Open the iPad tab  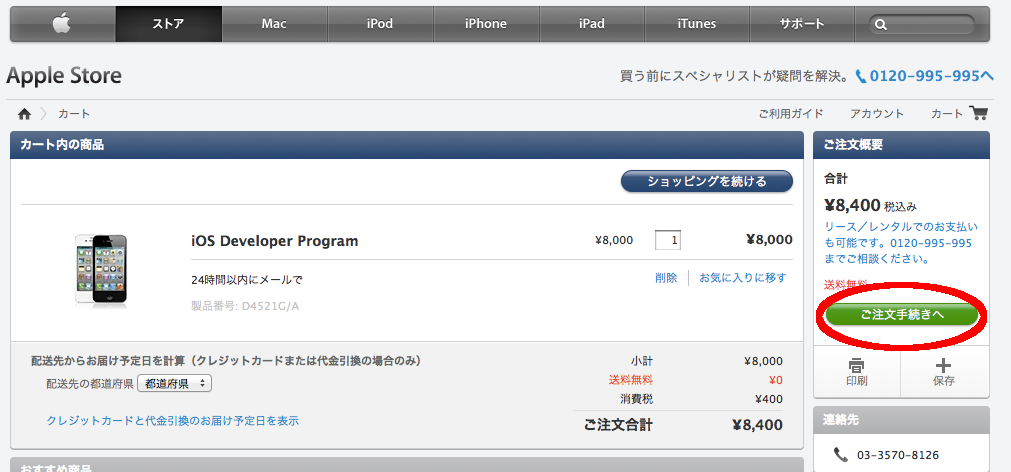point(591,24)
